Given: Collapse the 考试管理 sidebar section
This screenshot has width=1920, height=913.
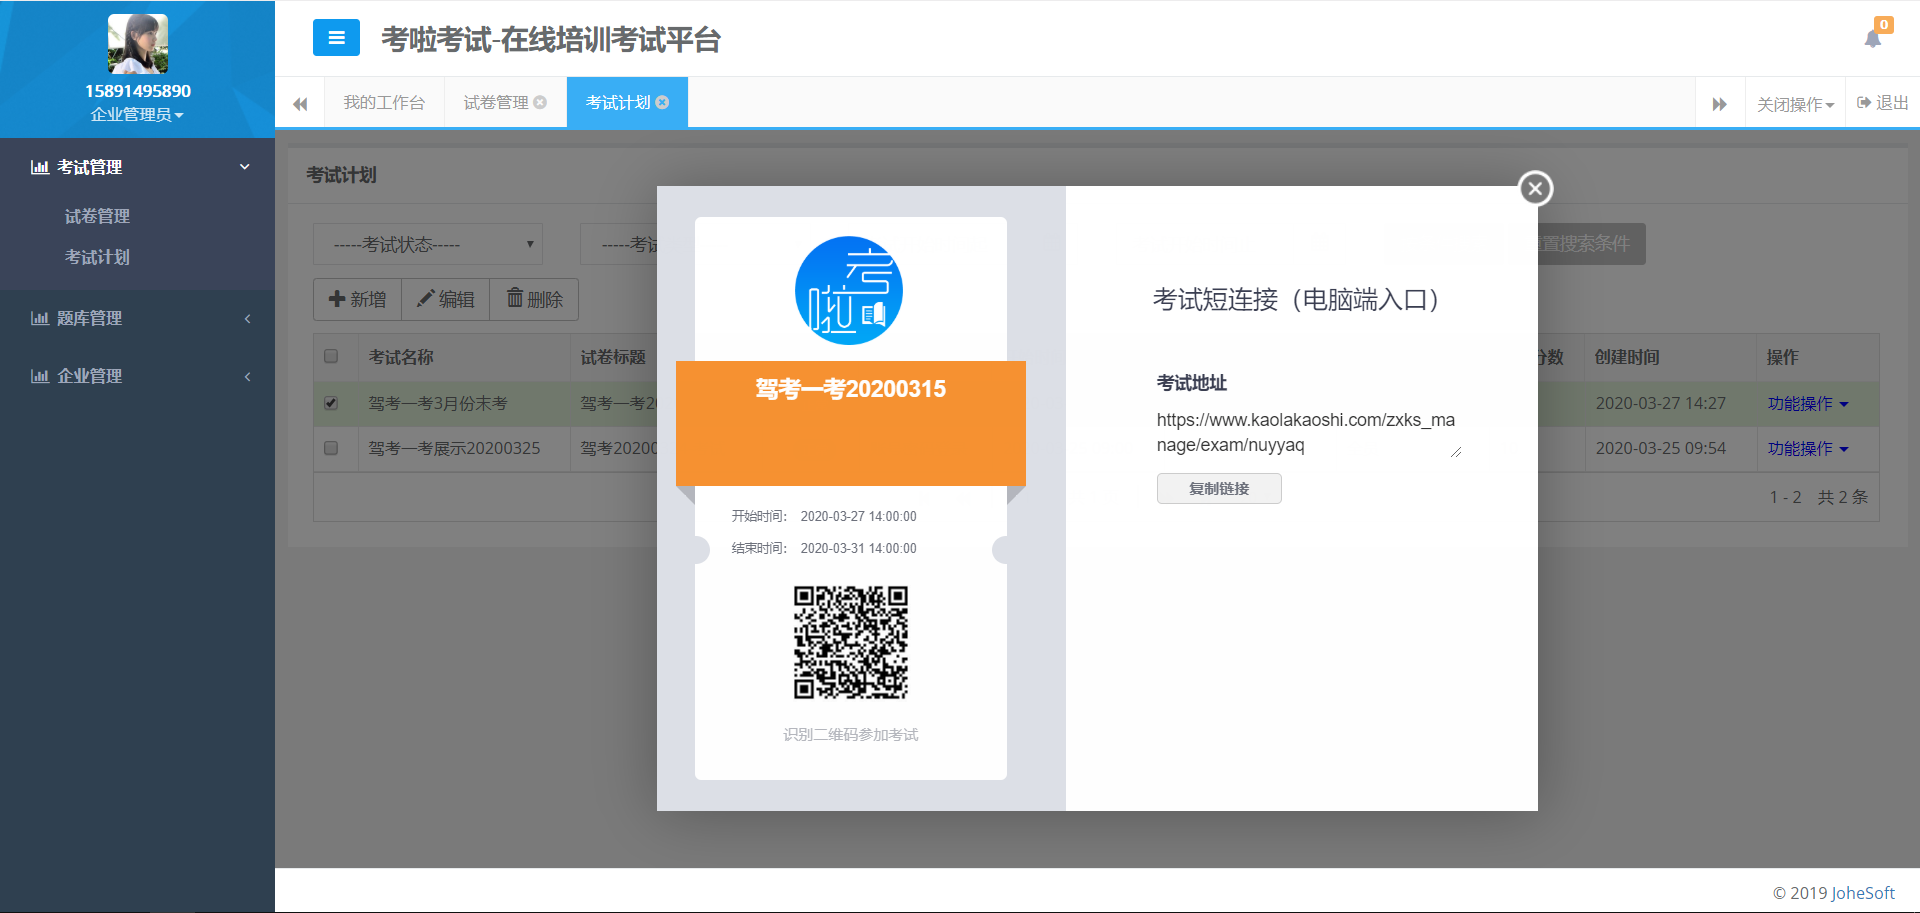Looking at the screenshot, I should 137,167.
